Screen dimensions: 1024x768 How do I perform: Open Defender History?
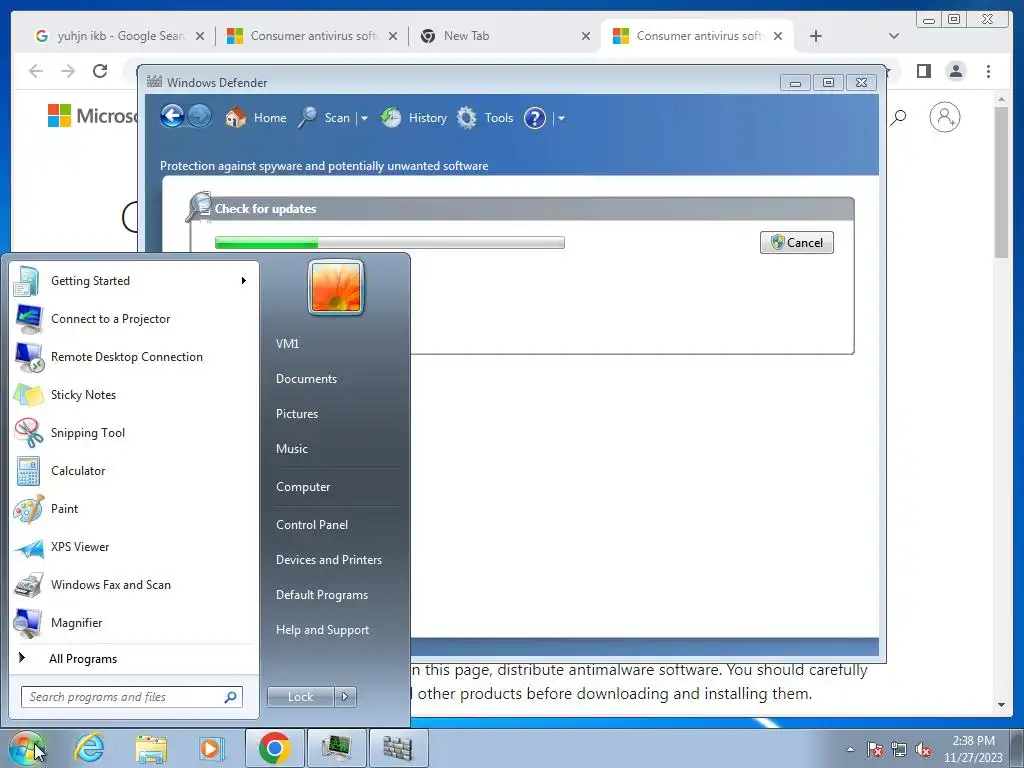414,118
